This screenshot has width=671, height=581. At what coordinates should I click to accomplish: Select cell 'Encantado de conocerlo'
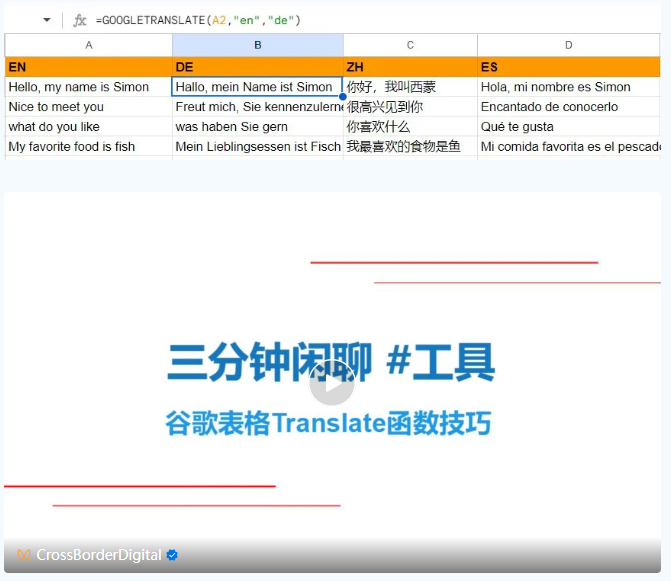point(568,107)
